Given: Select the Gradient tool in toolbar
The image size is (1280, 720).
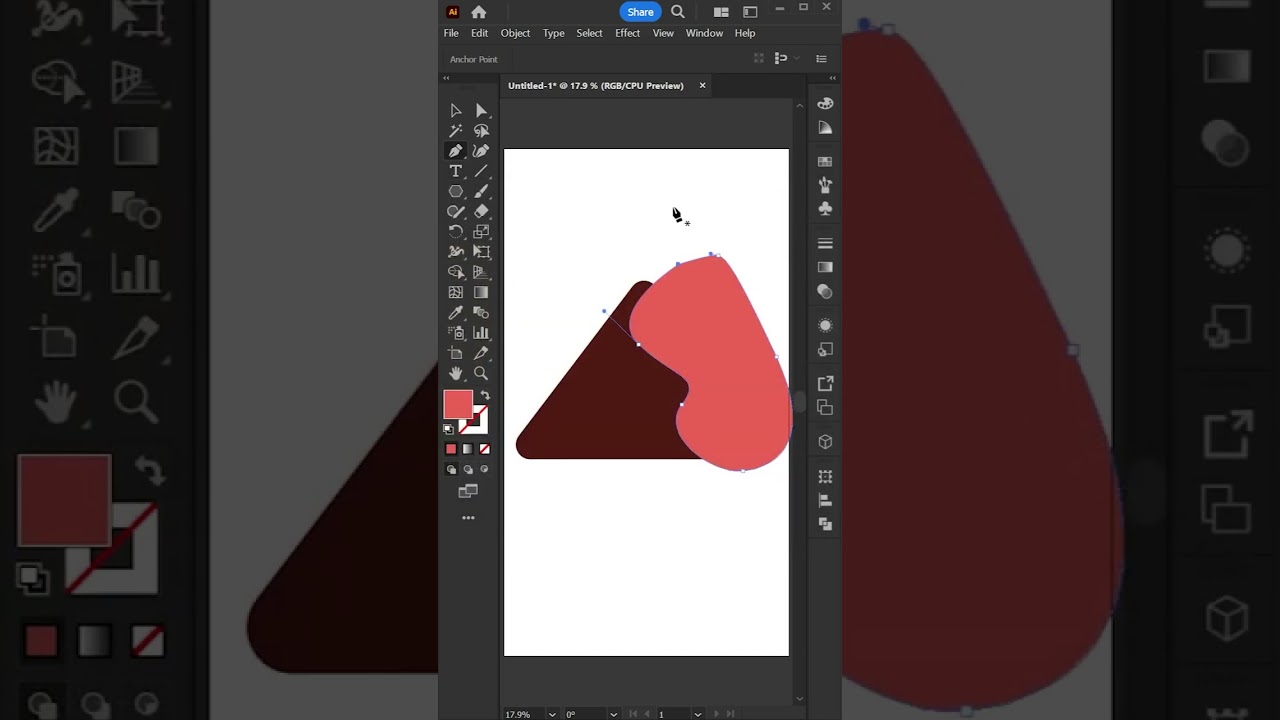Looking at the screenshot, I should [481, 293].
